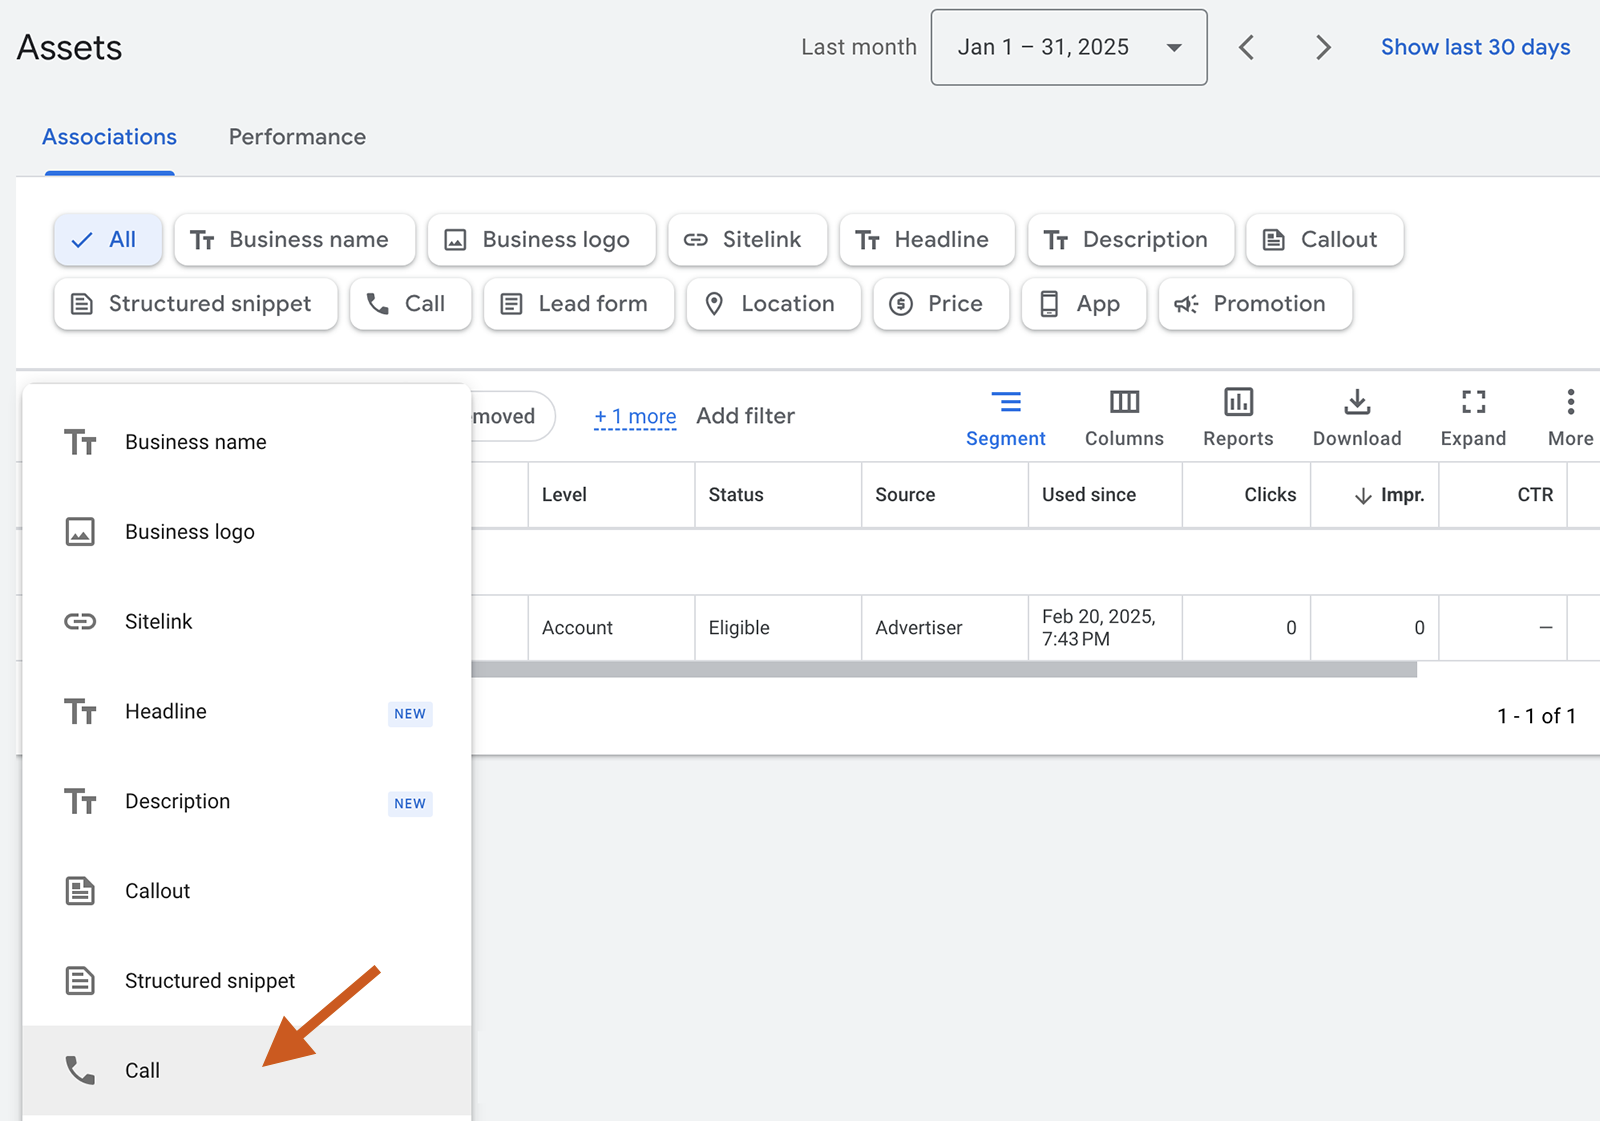Click Add filter in the filter bar
The image size is (1600, 1121).
tap(745, 416)
